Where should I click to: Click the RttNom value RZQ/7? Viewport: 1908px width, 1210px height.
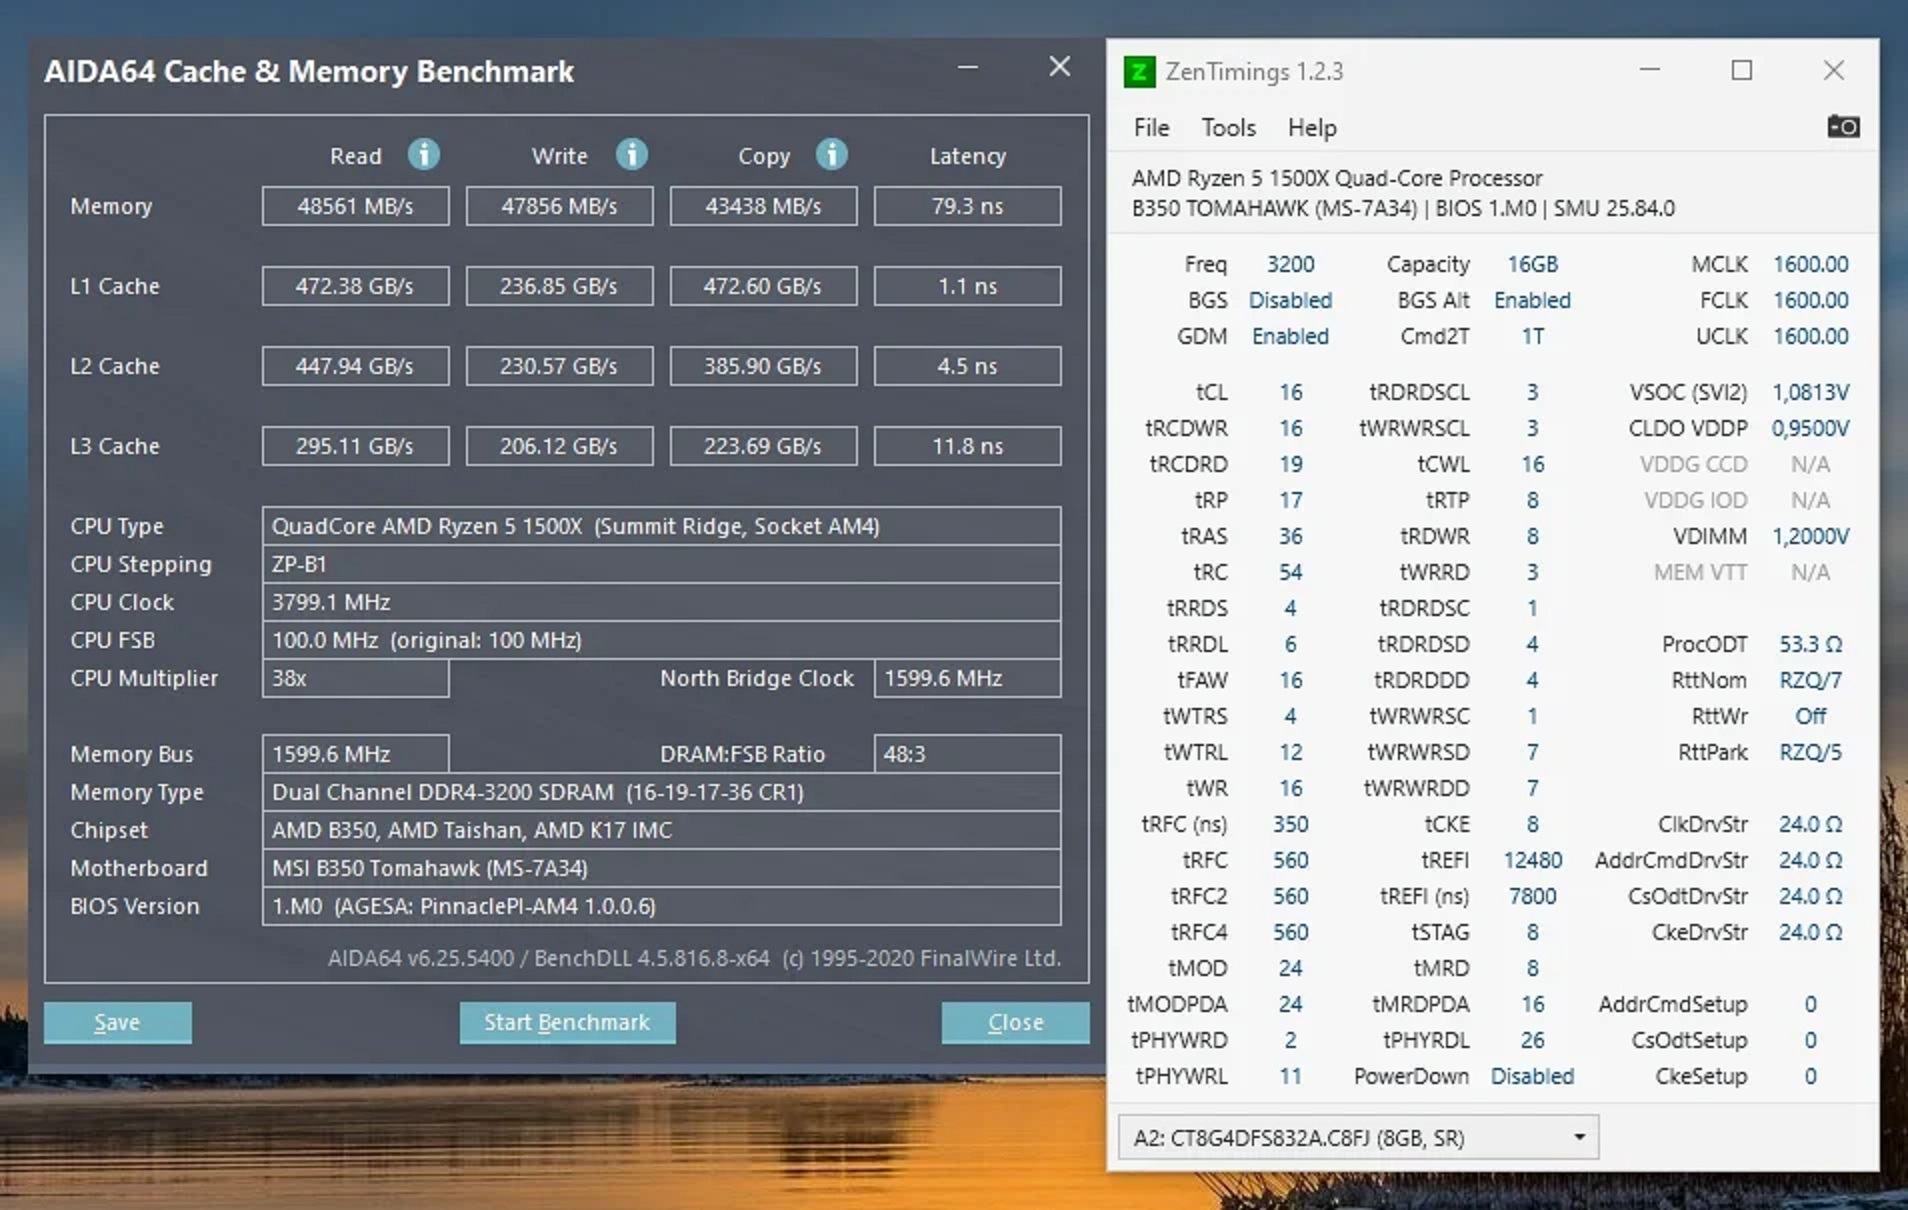point(1810,680)
